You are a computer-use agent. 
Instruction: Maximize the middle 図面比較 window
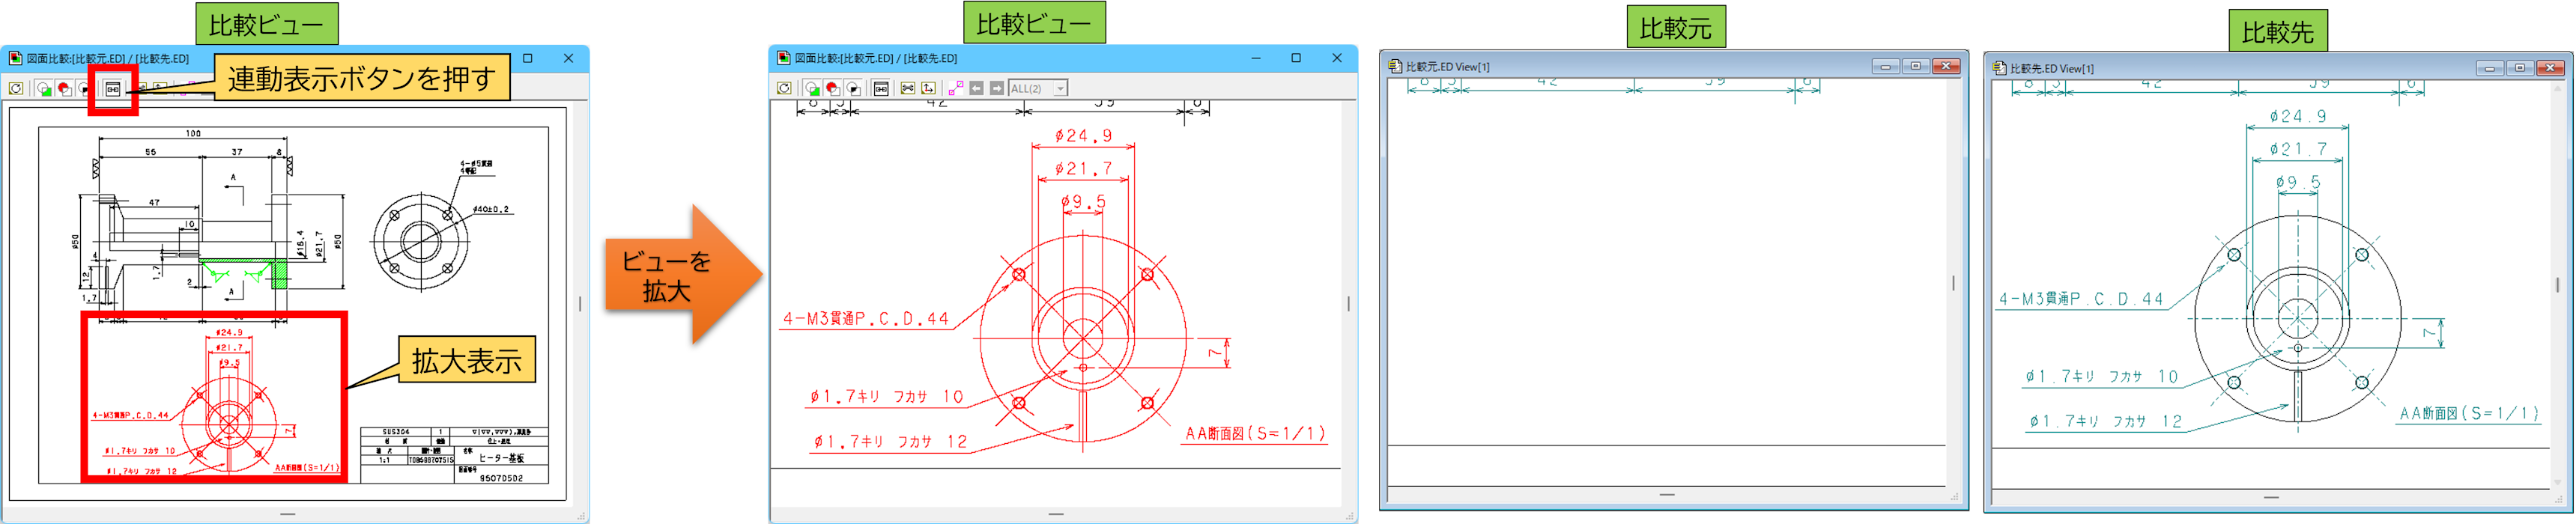pos(1296,58)
